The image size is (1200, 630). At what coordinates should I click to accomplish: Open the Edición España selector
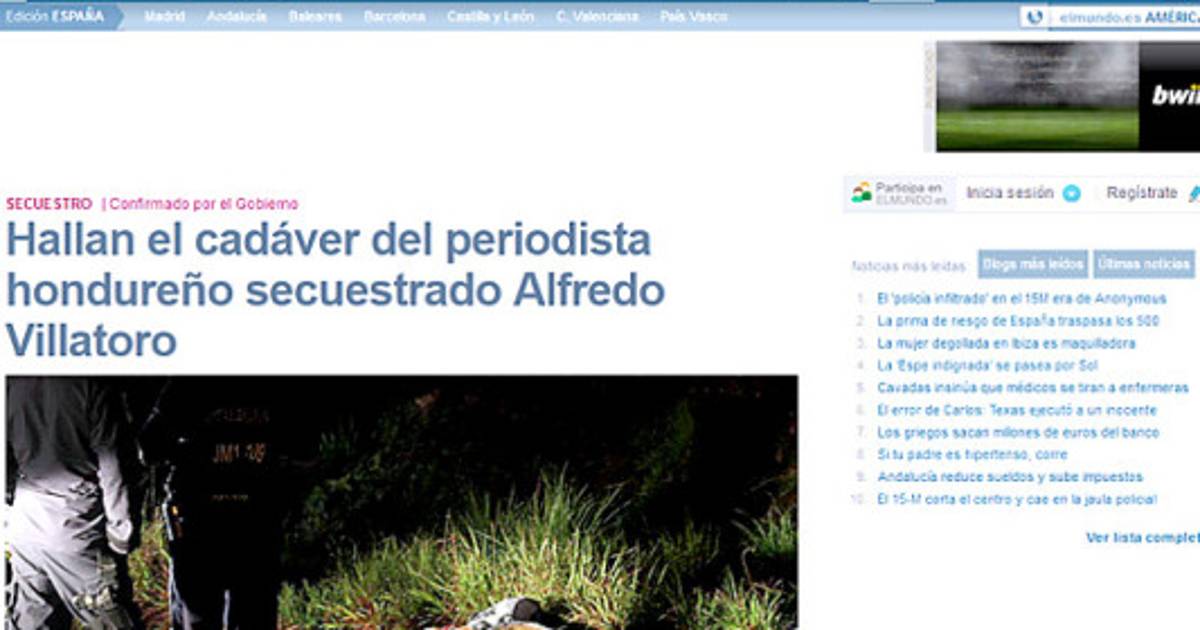click(x=60, y=17)
